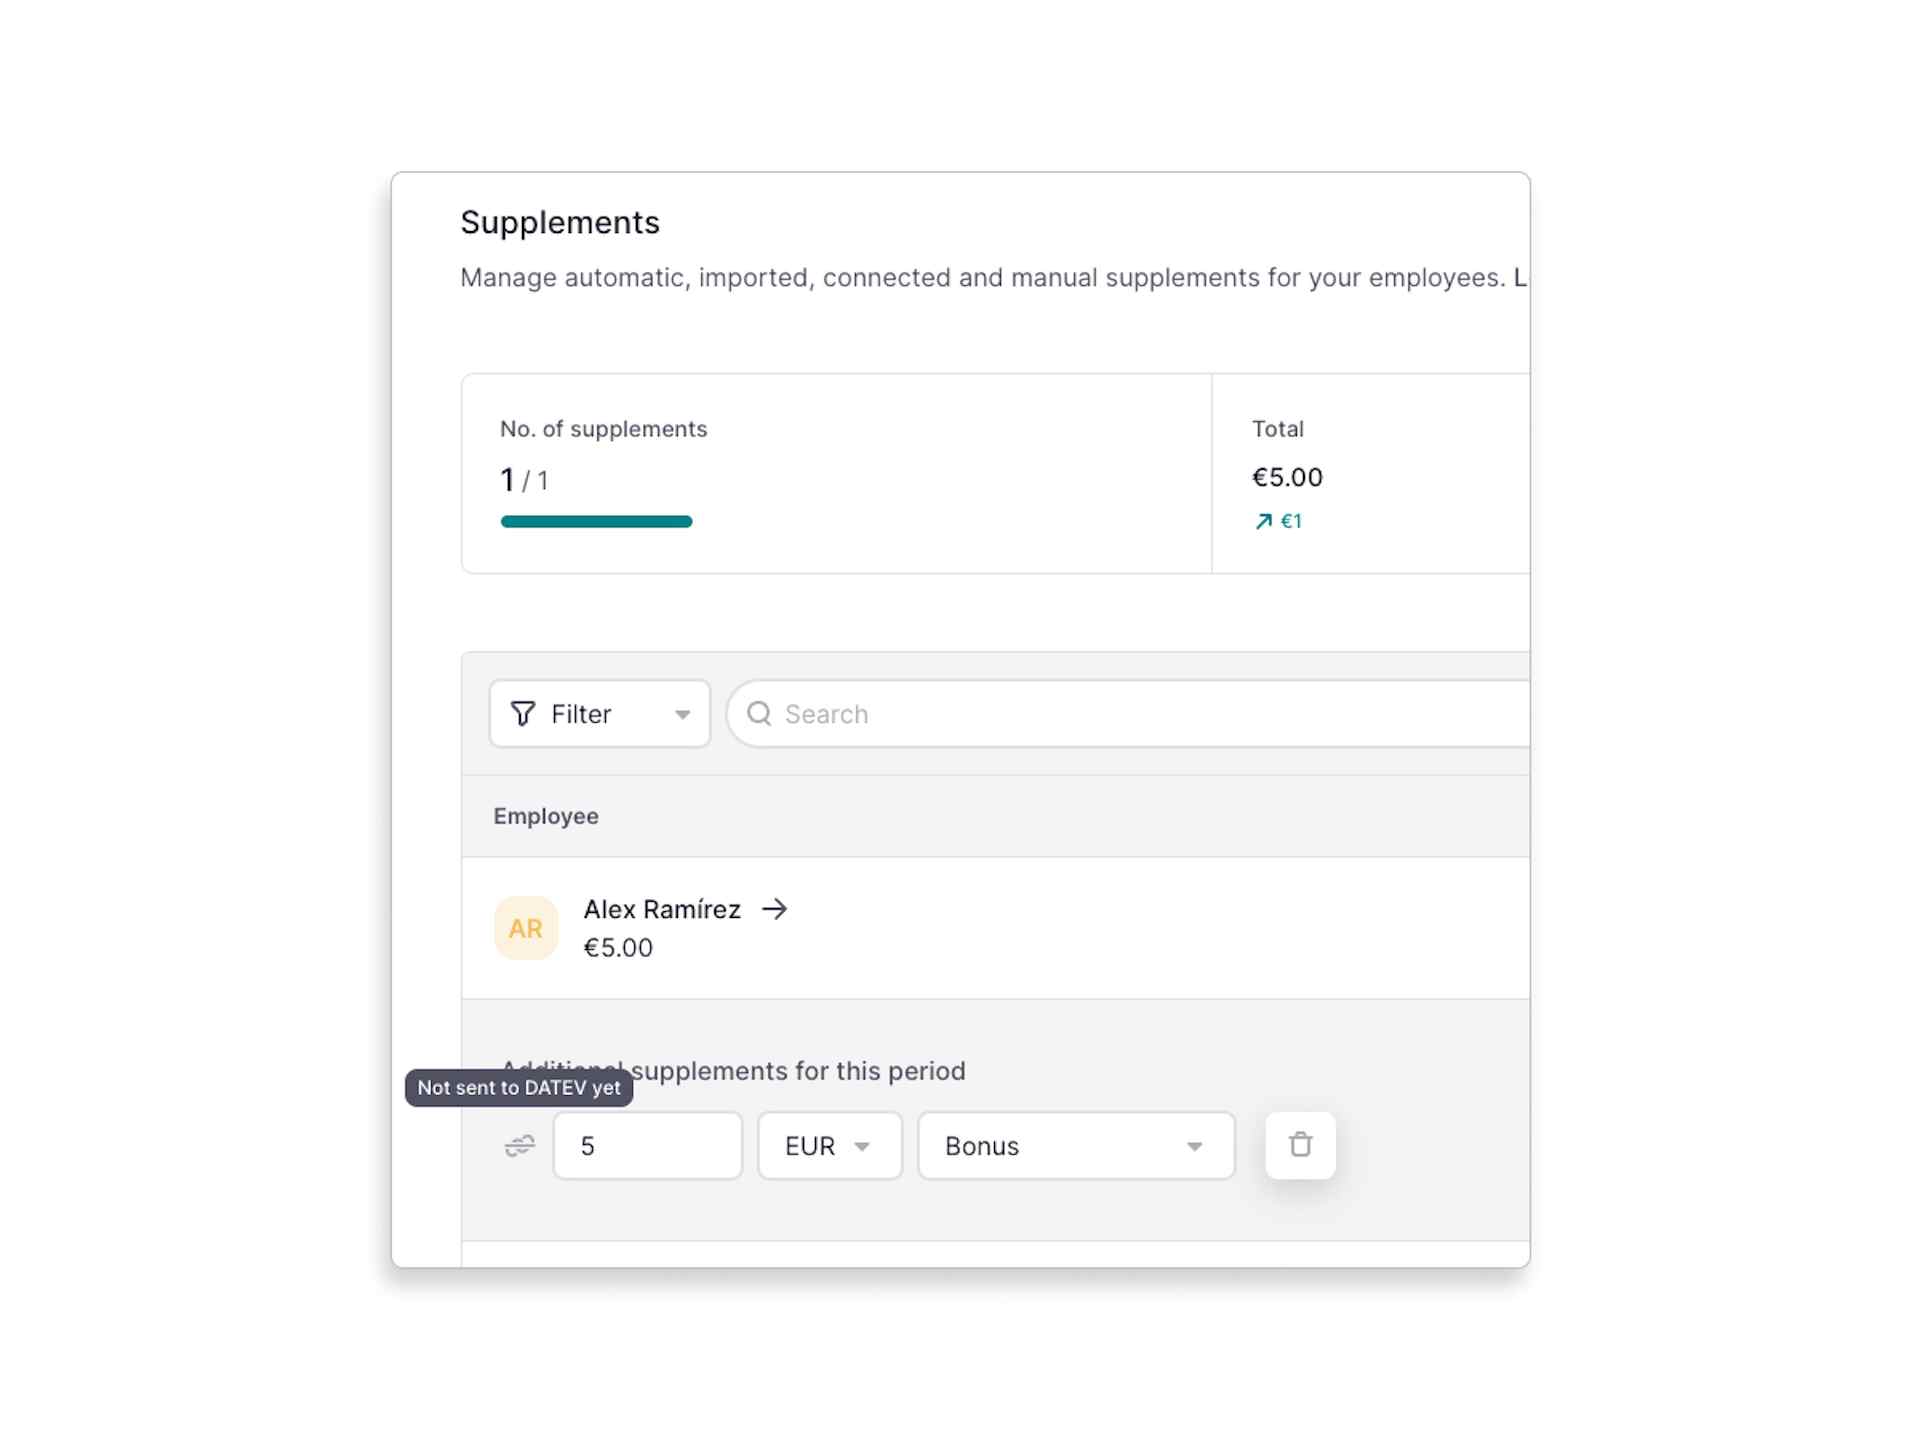
Task: Click the €1 increase indicator link
Action: pyautogui.click(x=1290, y=521)
